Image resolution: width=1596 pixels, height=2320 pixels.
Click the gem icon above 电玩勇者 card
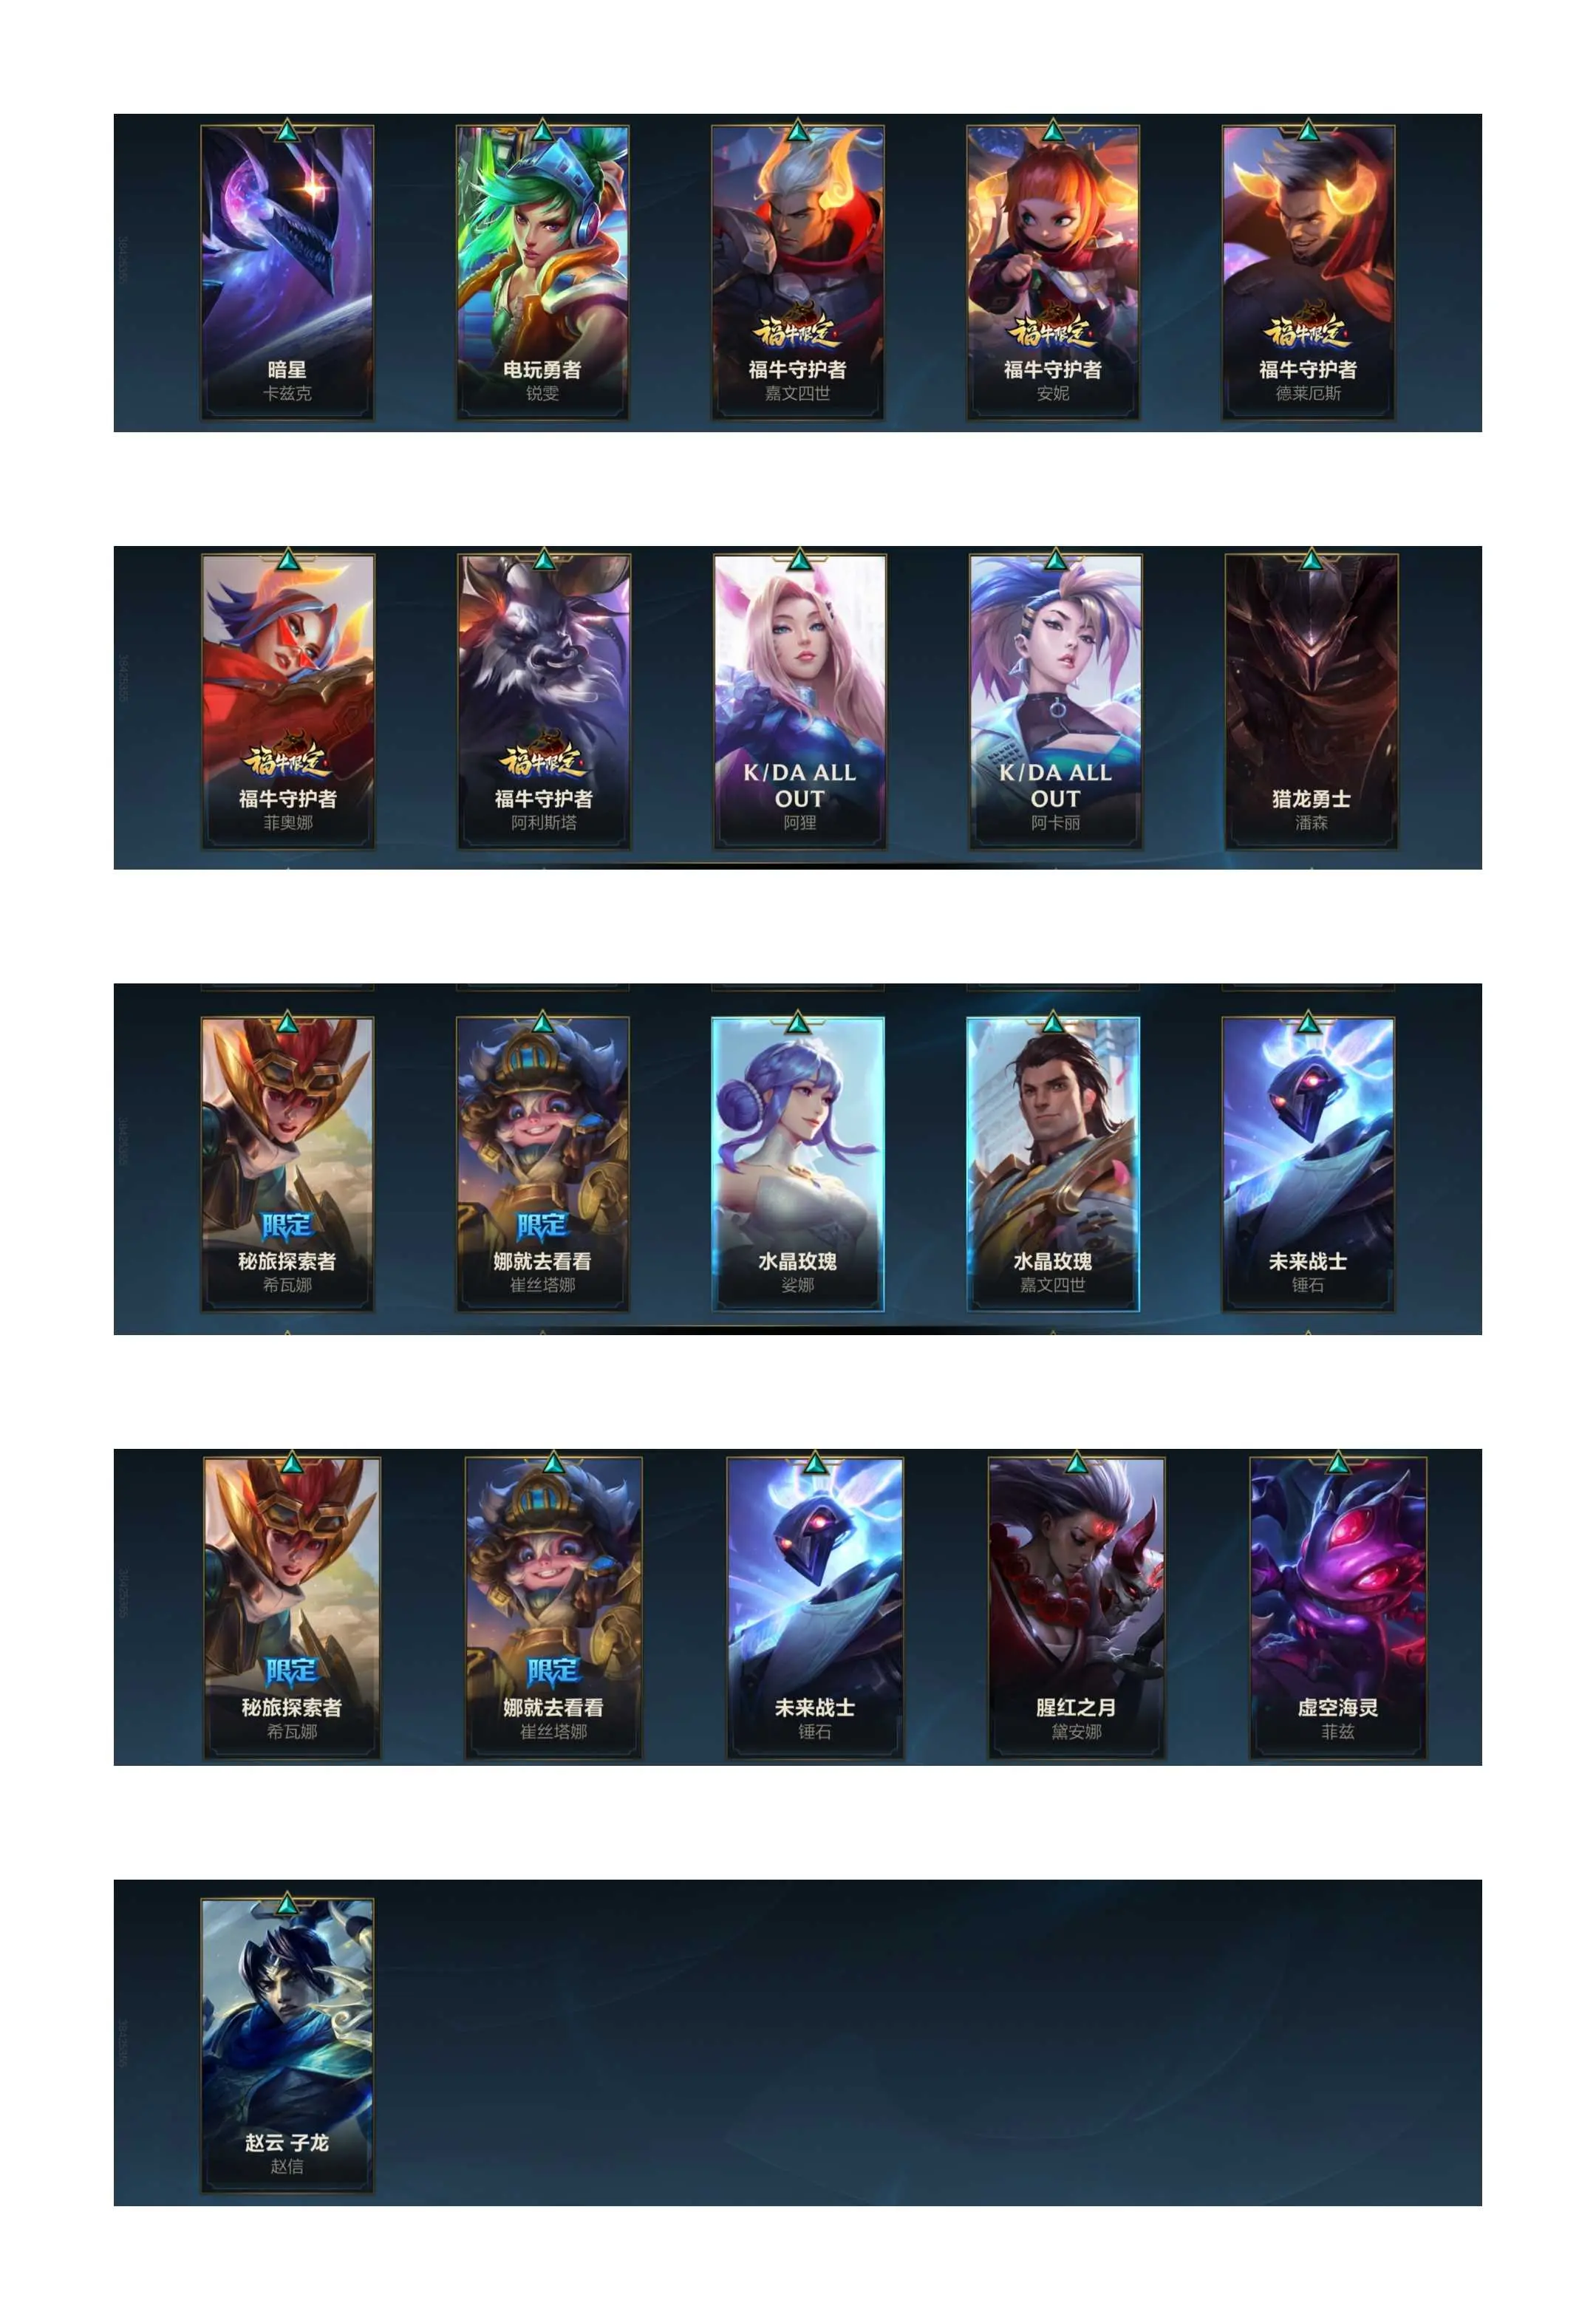(543, 130)
